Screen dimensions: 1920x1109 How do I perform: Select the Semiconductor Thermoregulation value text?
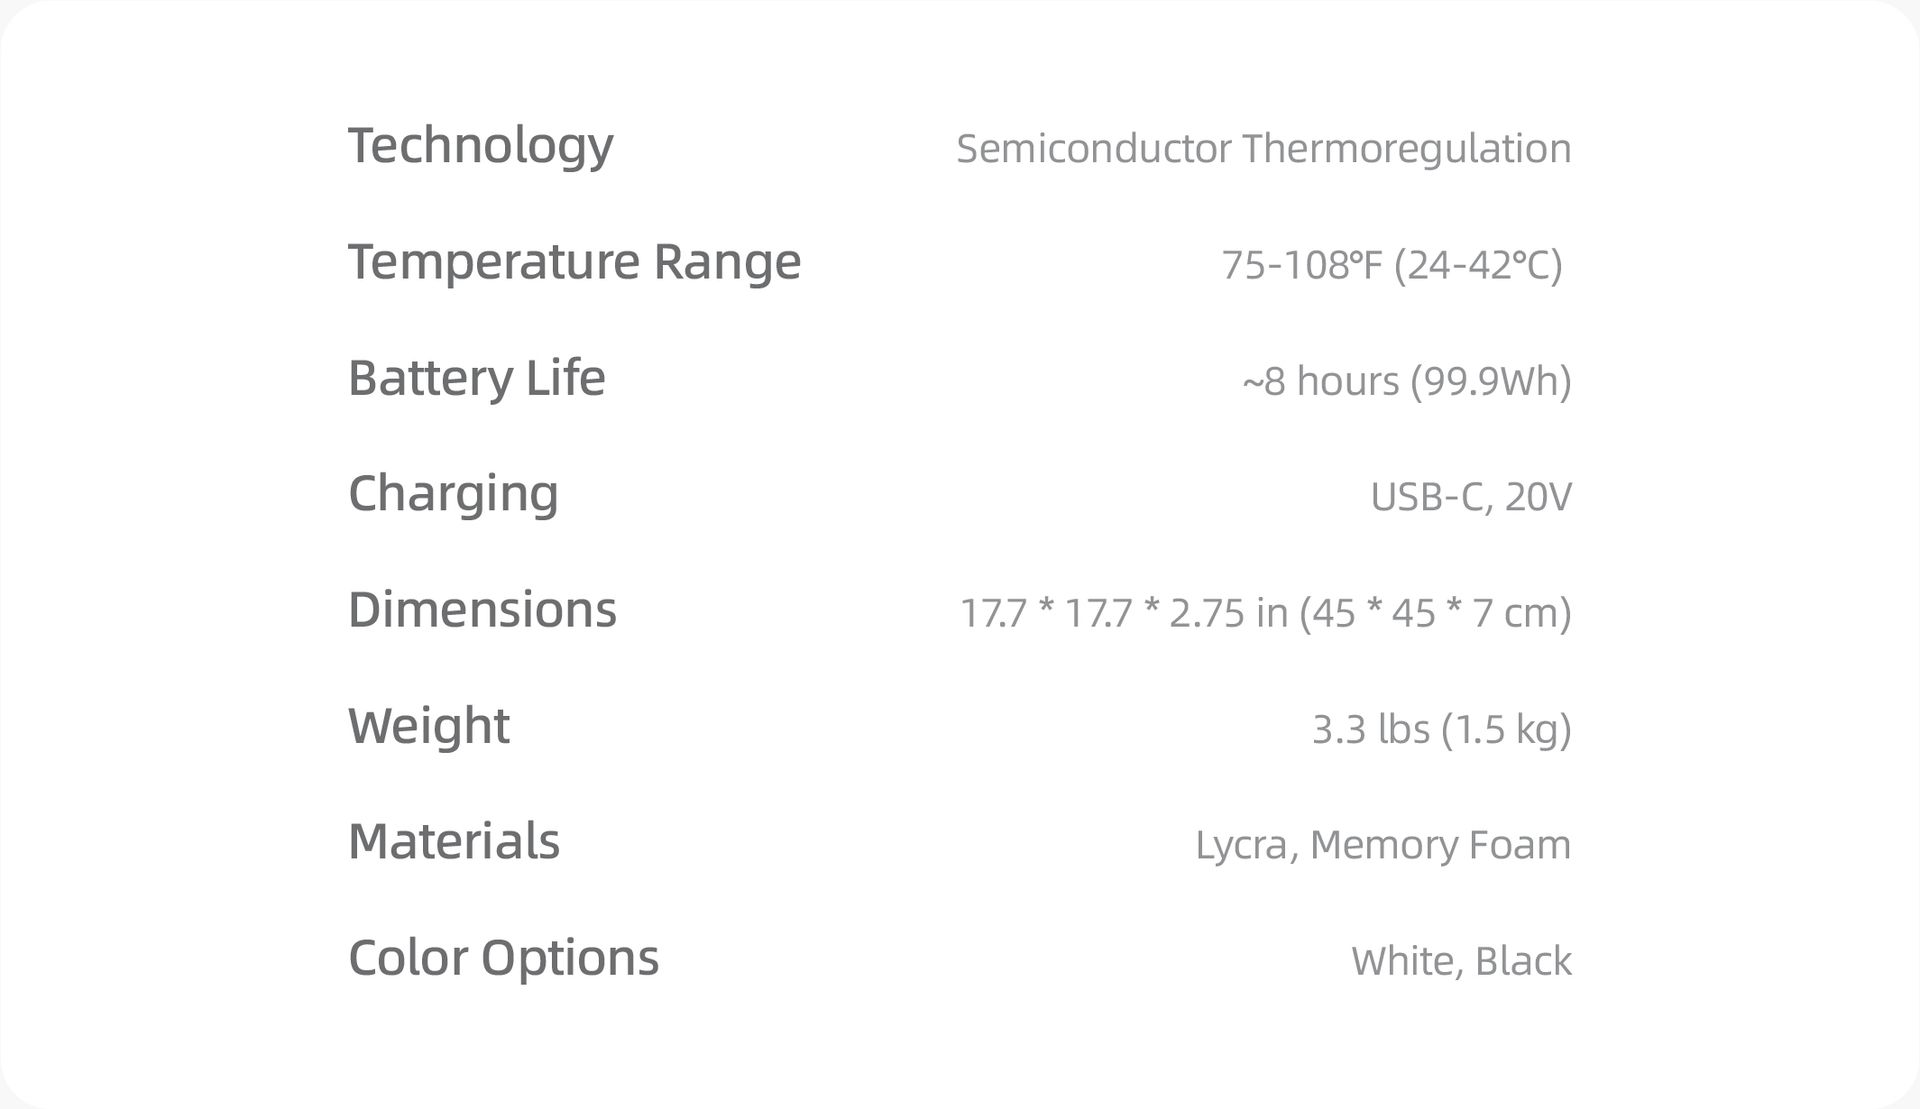[x=1263, y=149]
